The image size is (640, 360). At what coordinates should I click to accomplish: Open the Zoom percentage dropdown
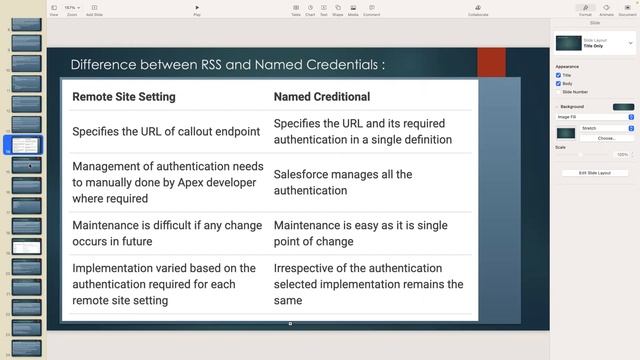(x=72, y=8)
